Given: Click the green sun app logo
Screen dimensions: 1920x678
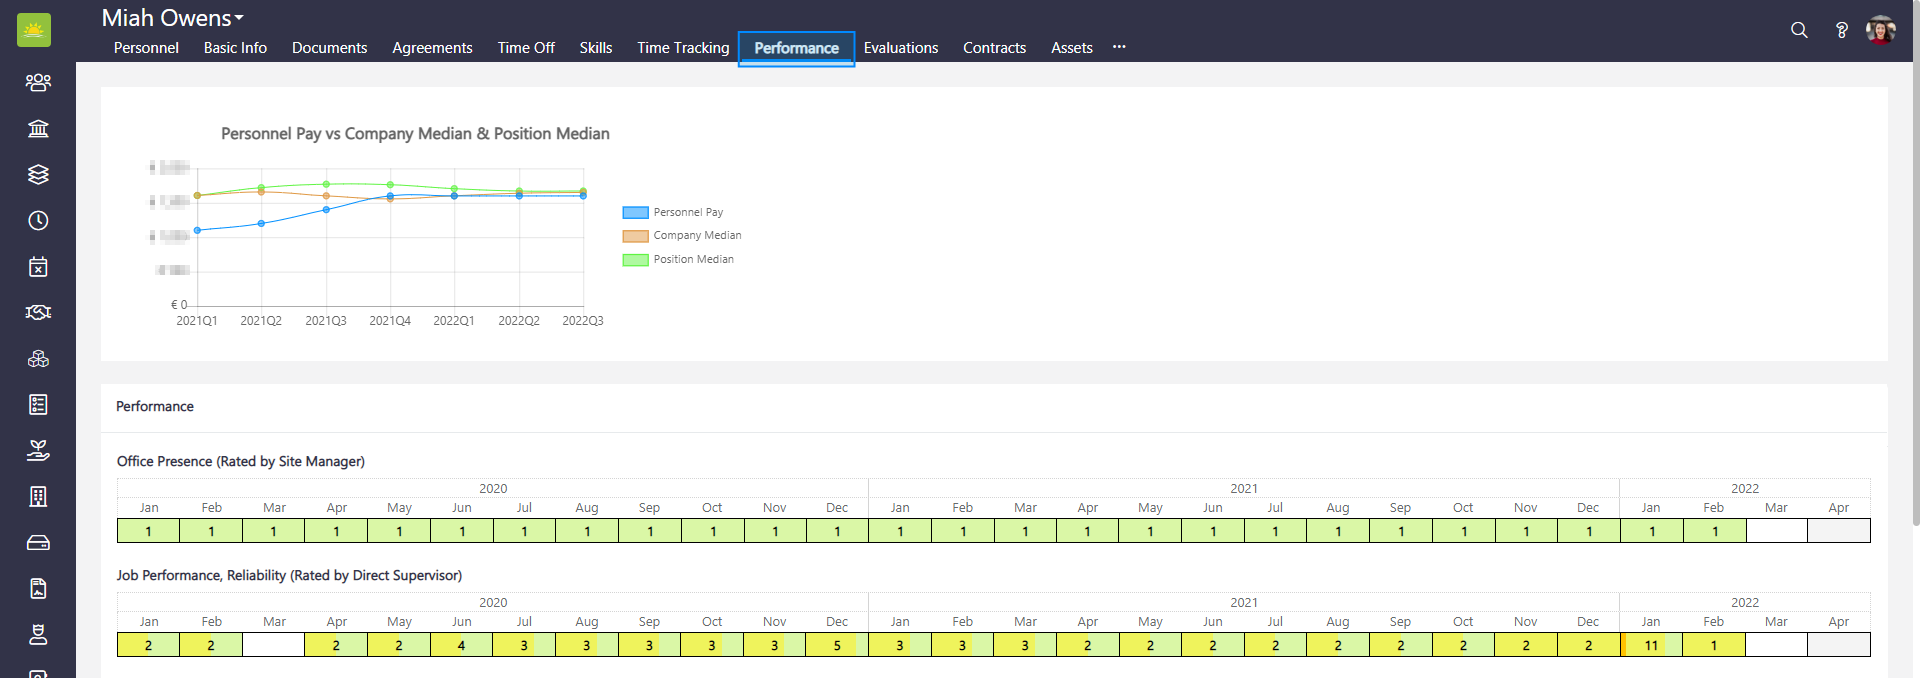Looking at the screenshot, I should click(34, 30).
